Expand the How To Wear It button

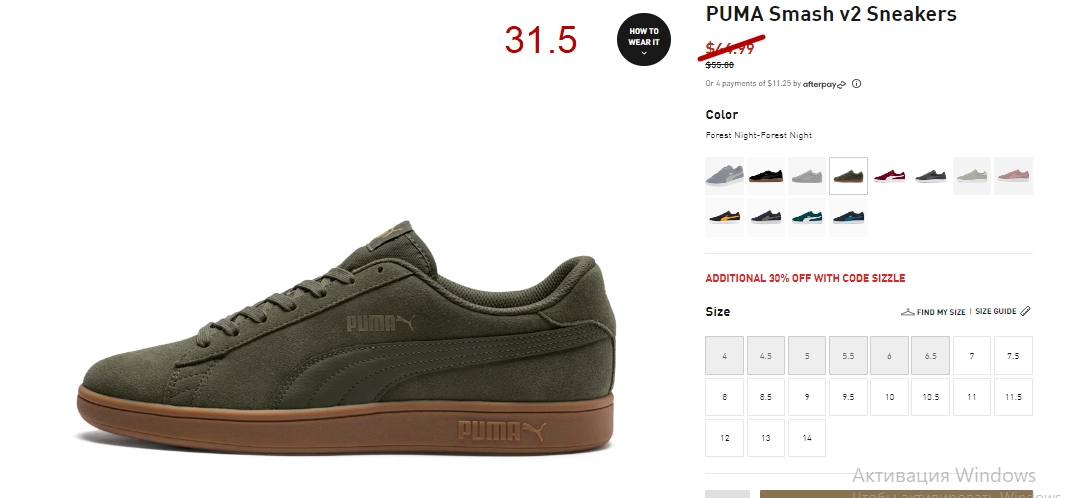644,39
